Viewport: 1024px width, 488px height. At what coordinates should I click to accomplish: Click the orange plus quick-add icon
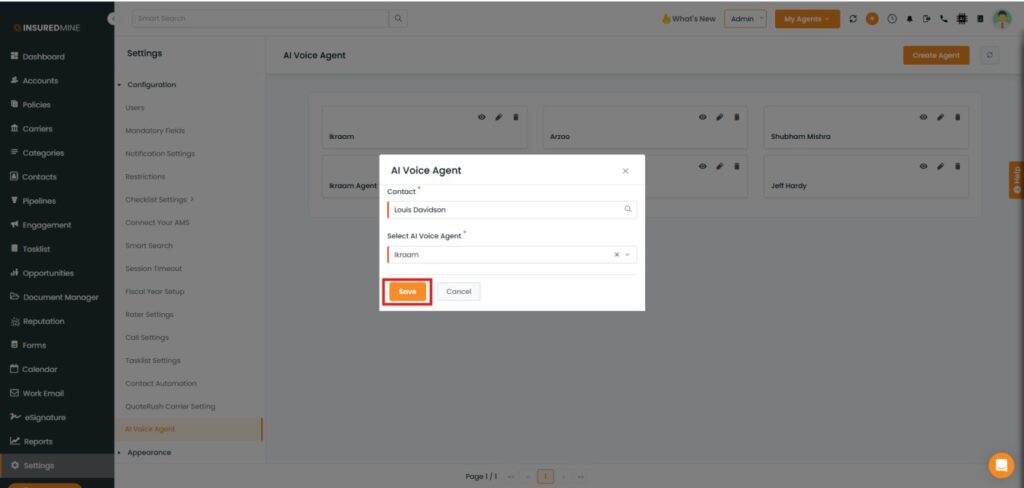click(872, 19)
